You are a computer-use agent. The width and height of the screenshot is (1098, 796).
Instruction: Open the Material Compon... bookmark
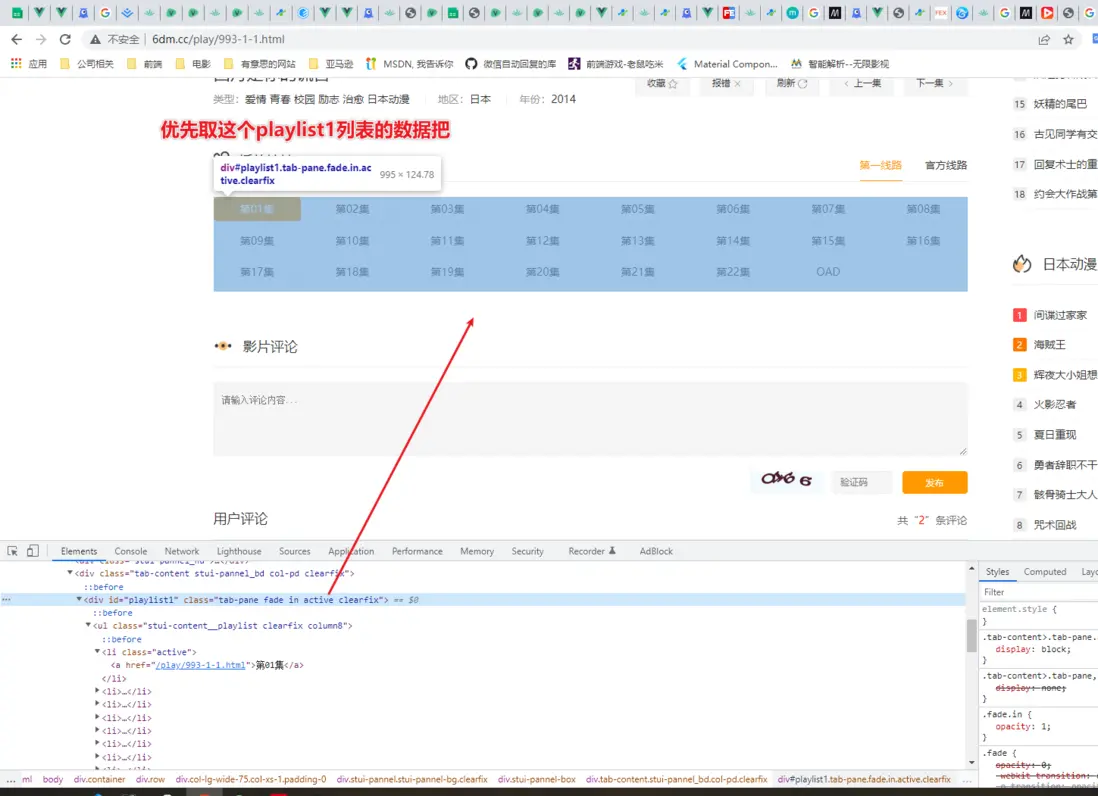point(727,64)
